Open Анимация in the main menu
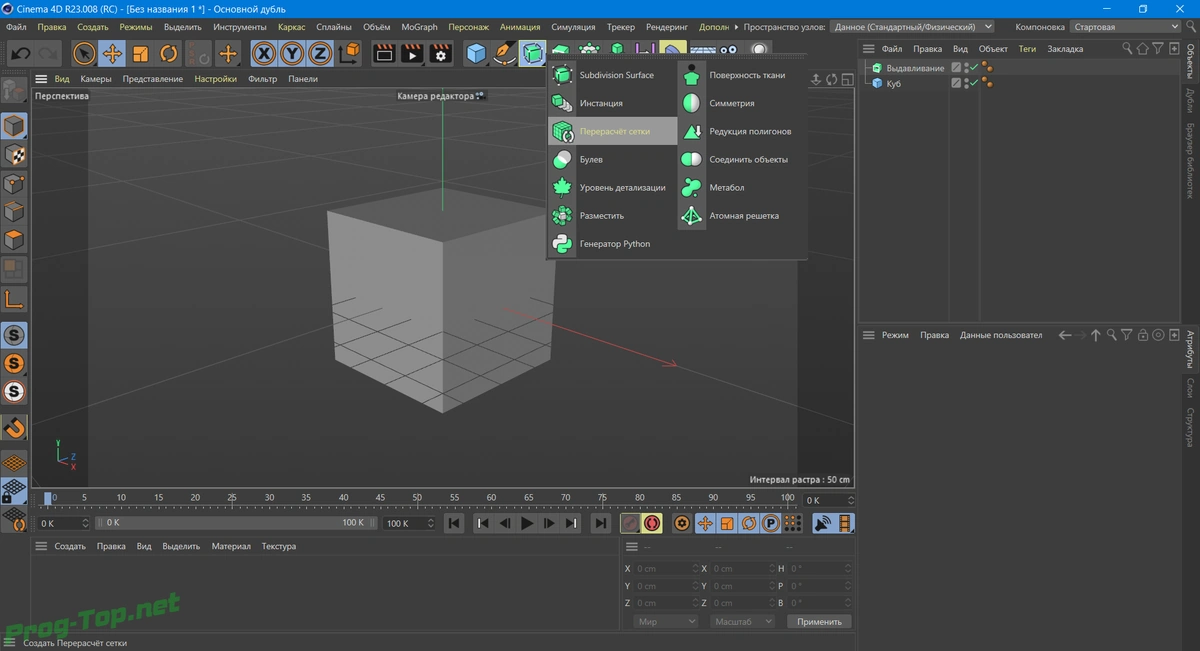This screenshot has height=651, width=1200. point(520,27)
